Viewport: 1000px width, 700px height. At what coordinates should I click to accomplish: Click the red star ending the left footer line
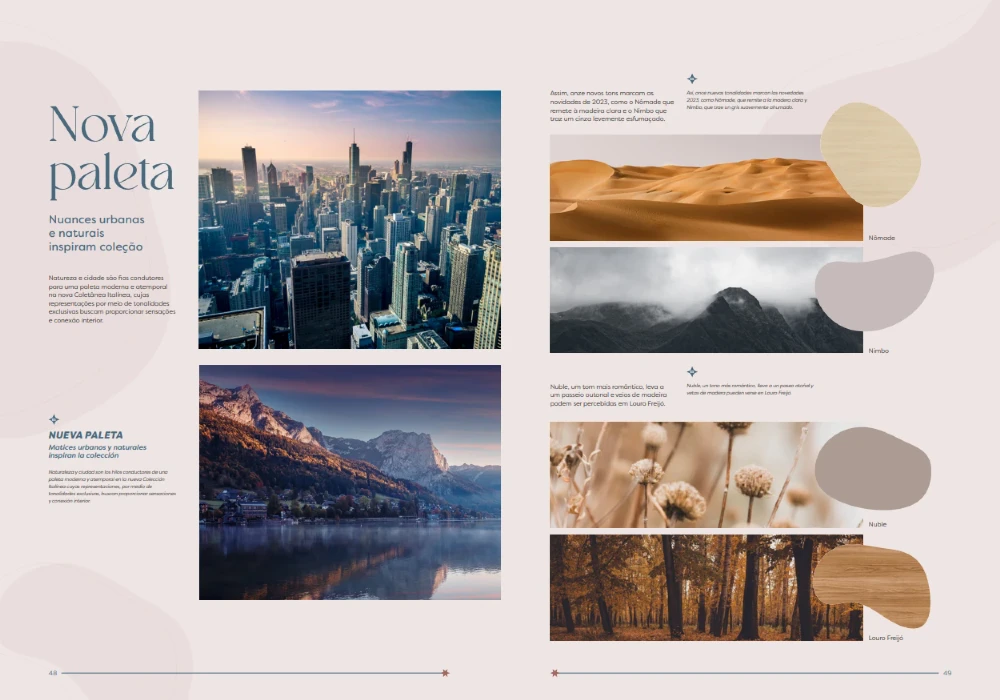tap(445, 673)
